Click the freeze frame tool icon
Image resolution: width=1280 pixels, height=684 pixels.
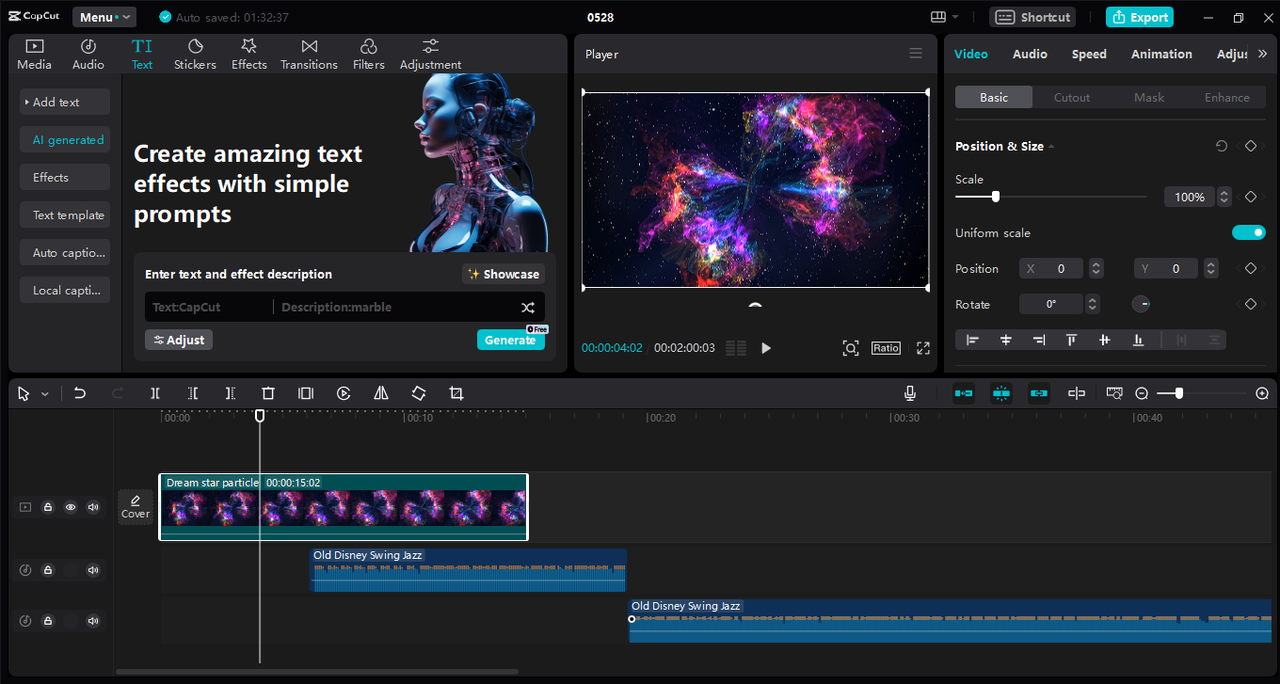pyautogui.click(x=306, y=394)
